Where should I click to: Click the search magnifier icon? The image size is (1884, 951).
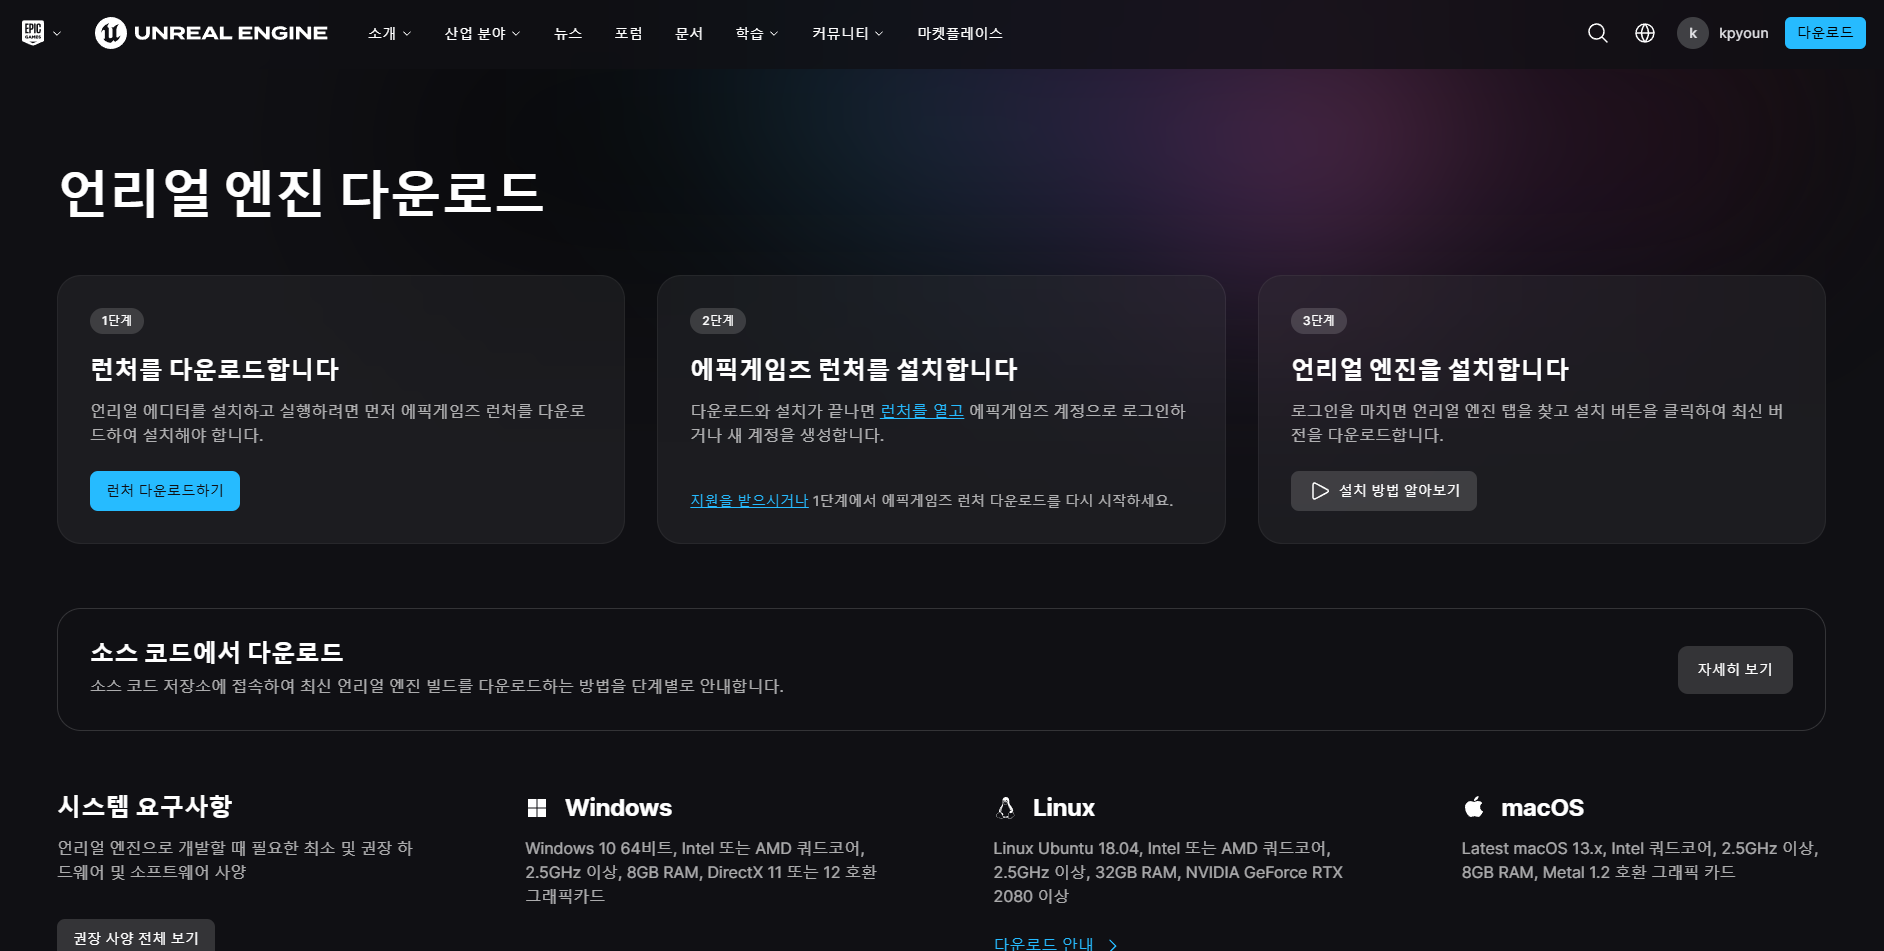1598,33
